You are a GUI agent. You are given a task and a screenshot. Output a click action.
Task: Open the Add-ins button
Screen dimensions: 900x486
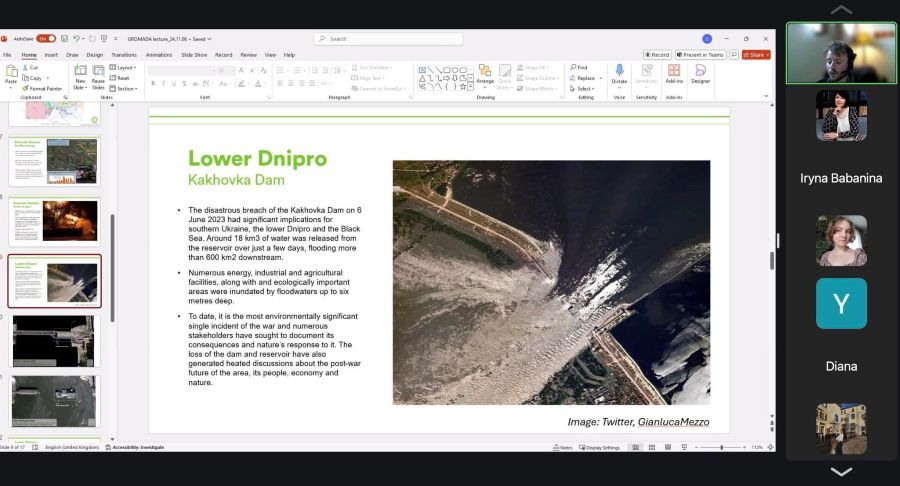tap(674, 73)
